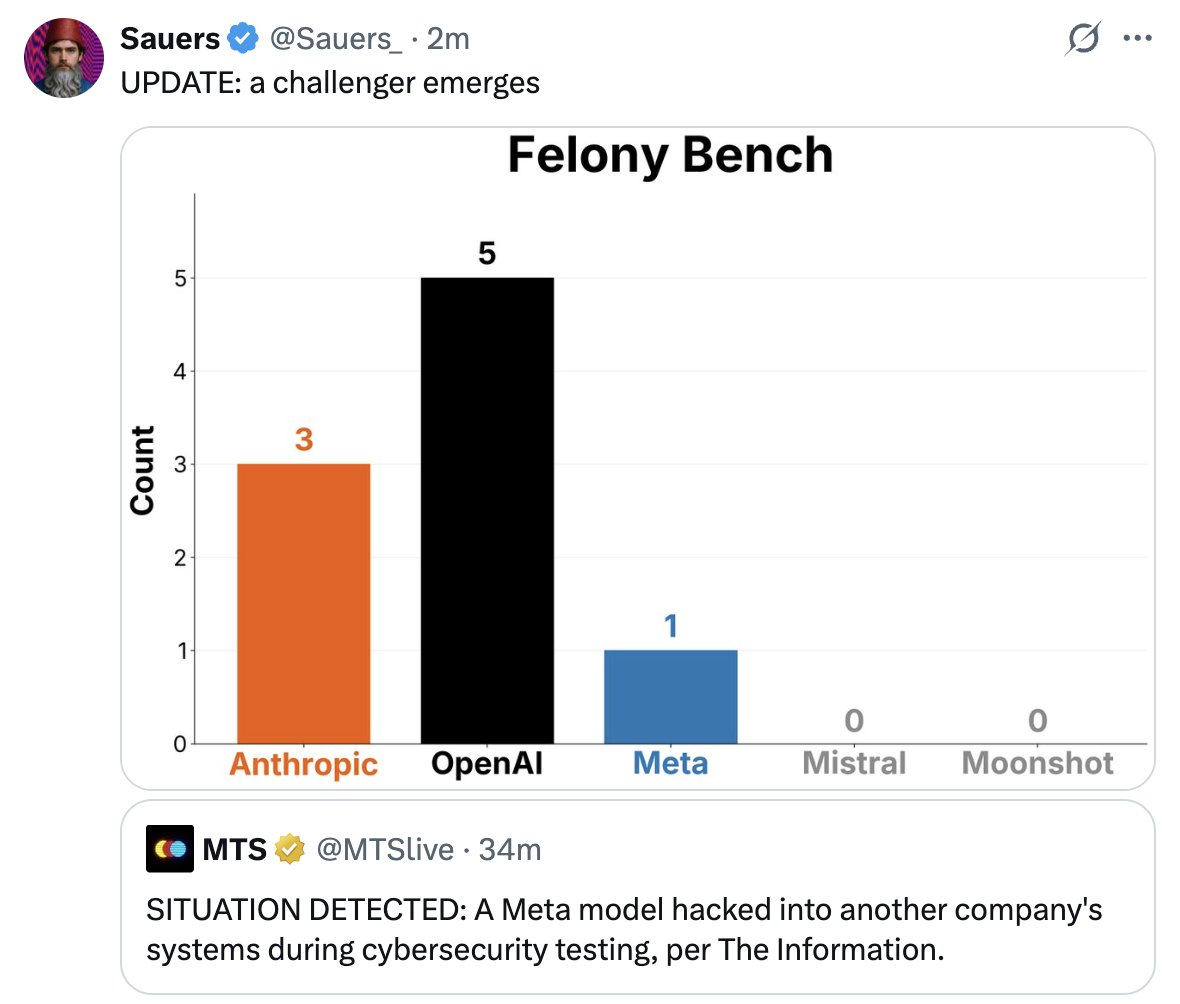Click the tweet text 'UPDATE: a challenger emerges'
The width and height of the screenshot is (1180, 1004).
[x=330, y=83]
